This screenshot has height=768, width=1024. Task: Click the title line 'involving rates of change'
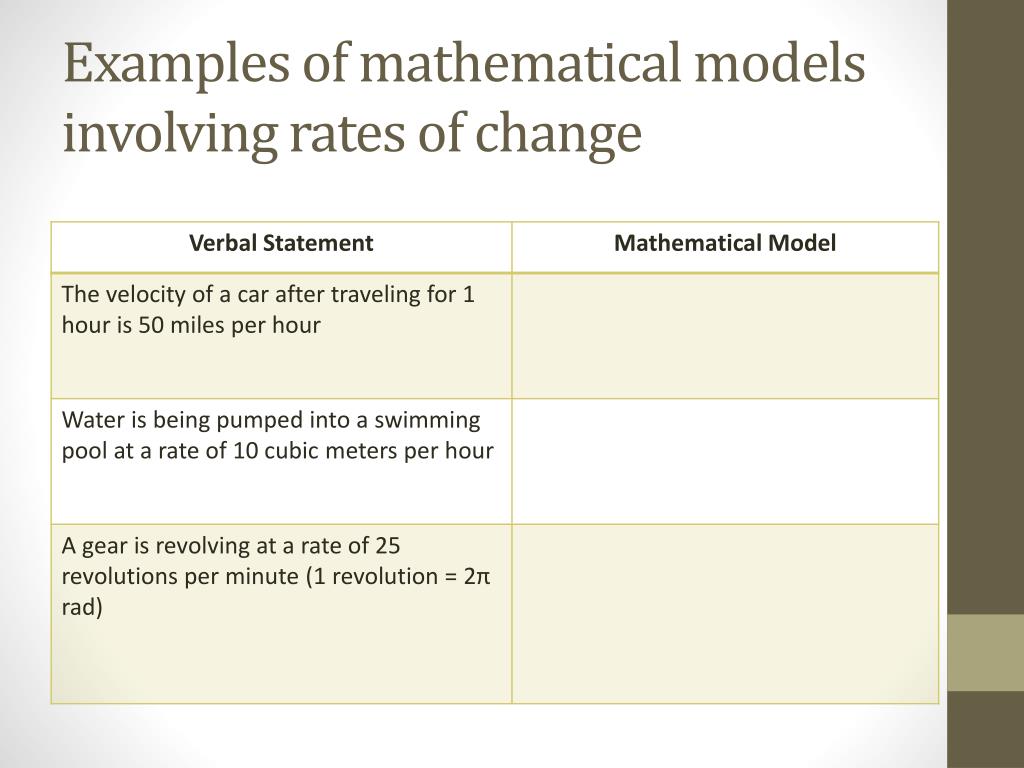pos(353,134)
